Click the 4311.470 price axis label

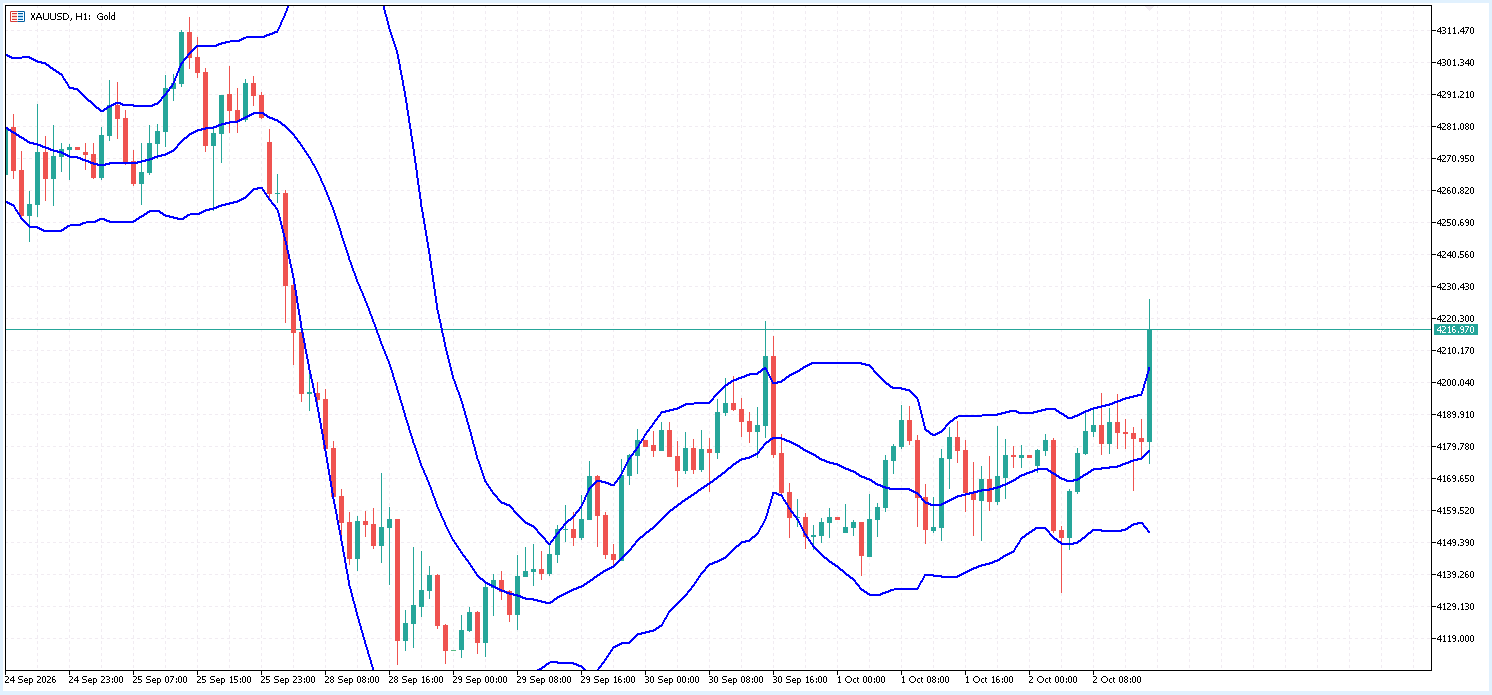(1456, 31)
